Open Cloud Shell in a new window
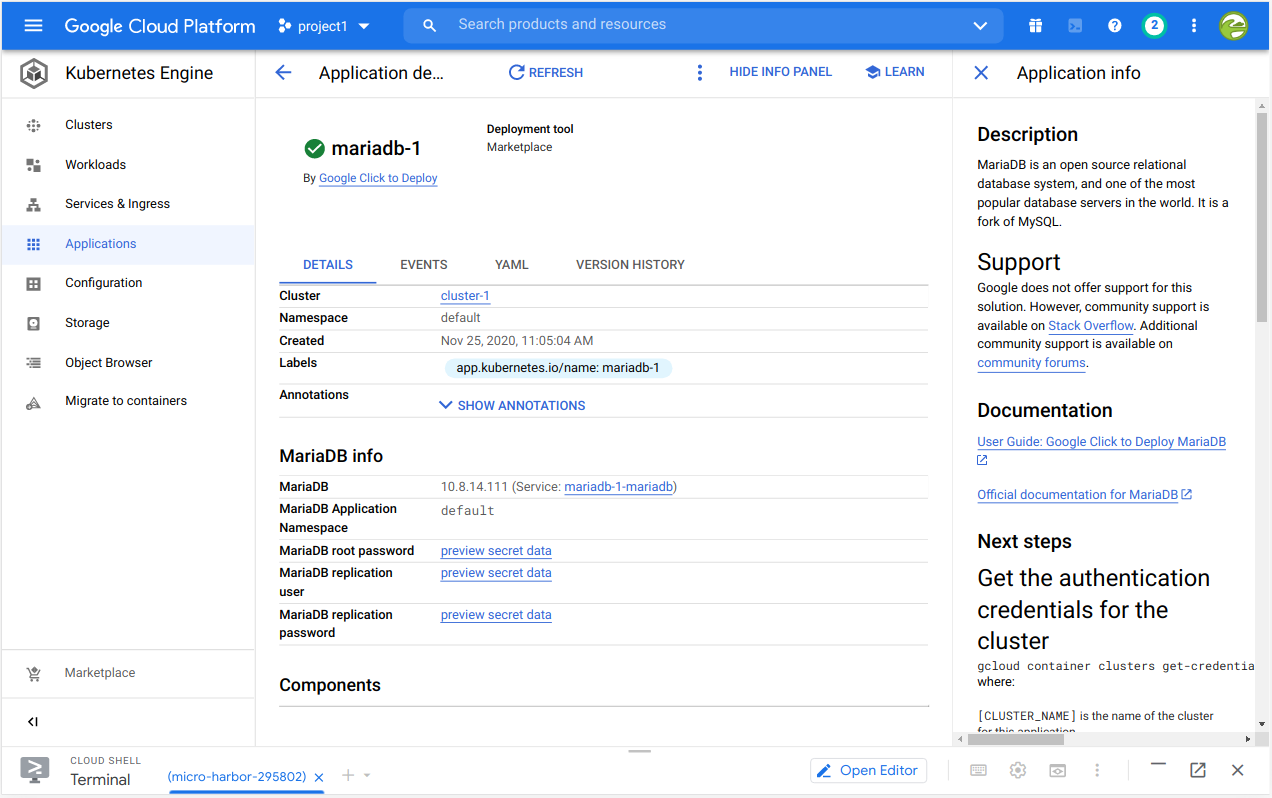1272x798 pixels. pyautogui.click(x=1198, y=770)
